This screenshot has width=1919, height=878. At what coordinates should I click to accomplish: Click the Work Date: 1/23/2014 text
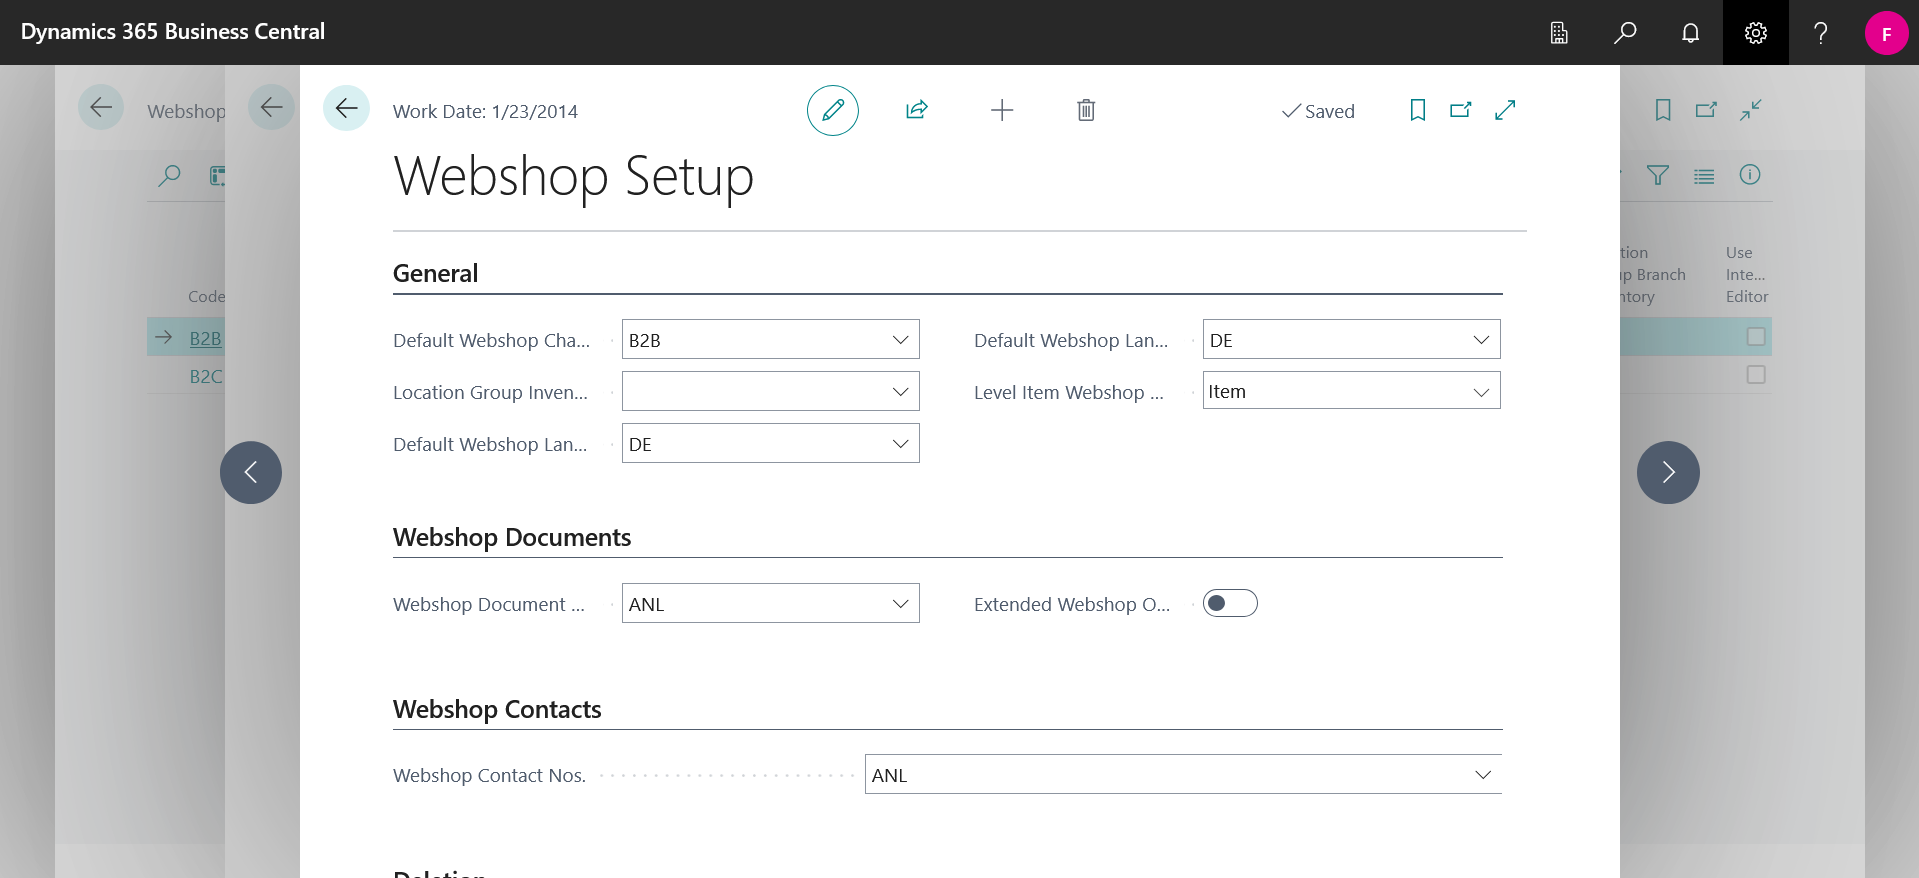(x=485, y=111)
